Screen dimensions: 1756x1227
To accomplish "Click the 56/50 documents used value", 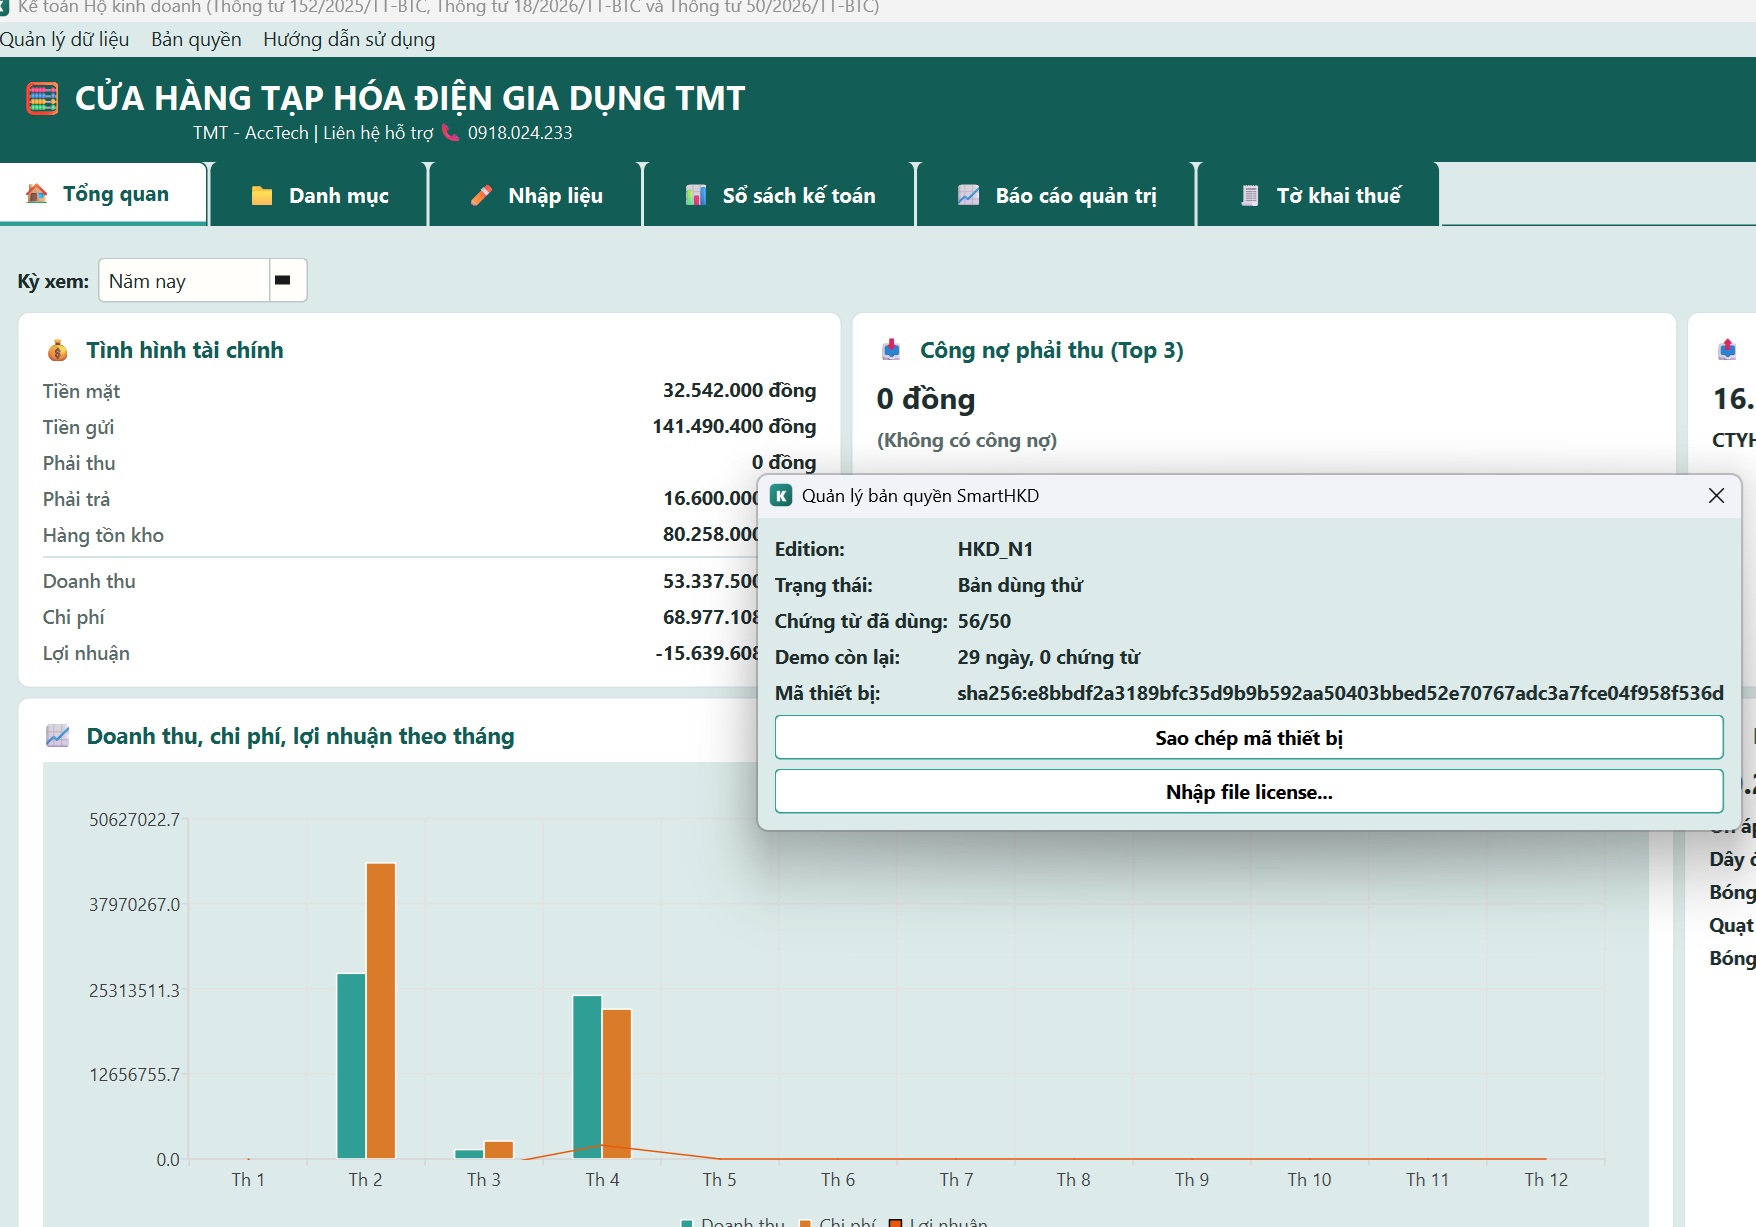I will click(984, 621).
